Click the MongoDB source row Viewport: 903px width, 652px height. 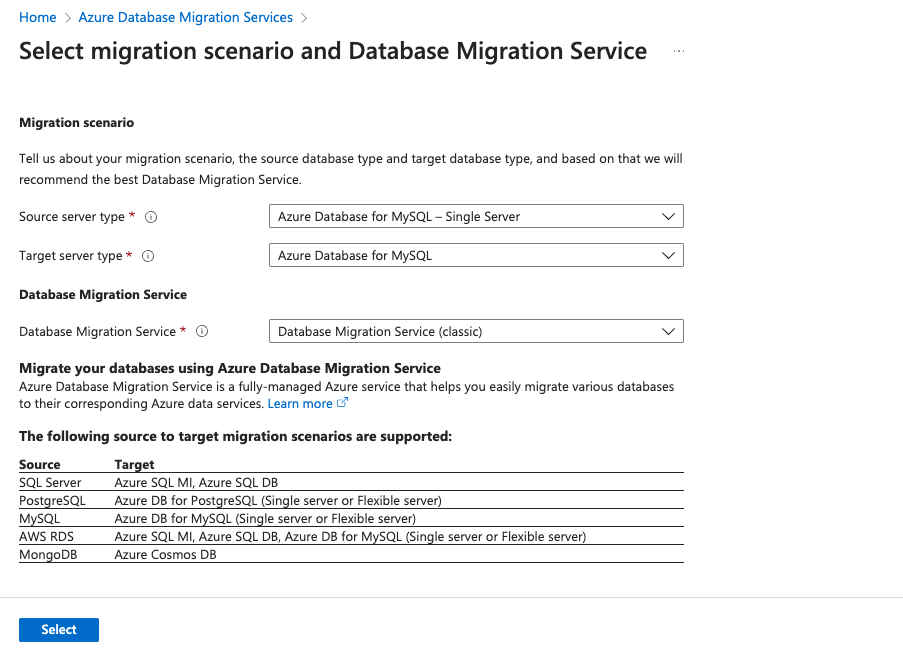pyautogui.click(x=47, y=554)
